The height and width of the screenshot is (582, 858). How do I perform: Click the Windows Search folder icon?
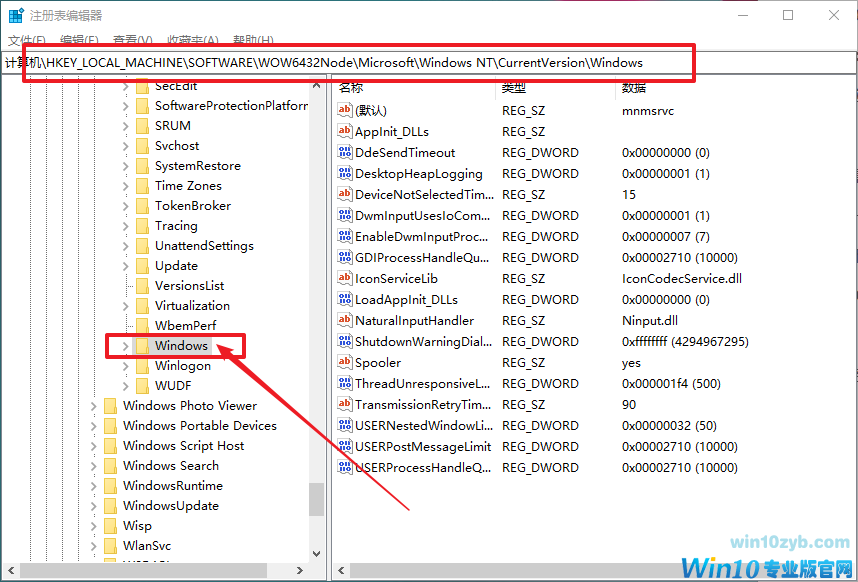111,466
